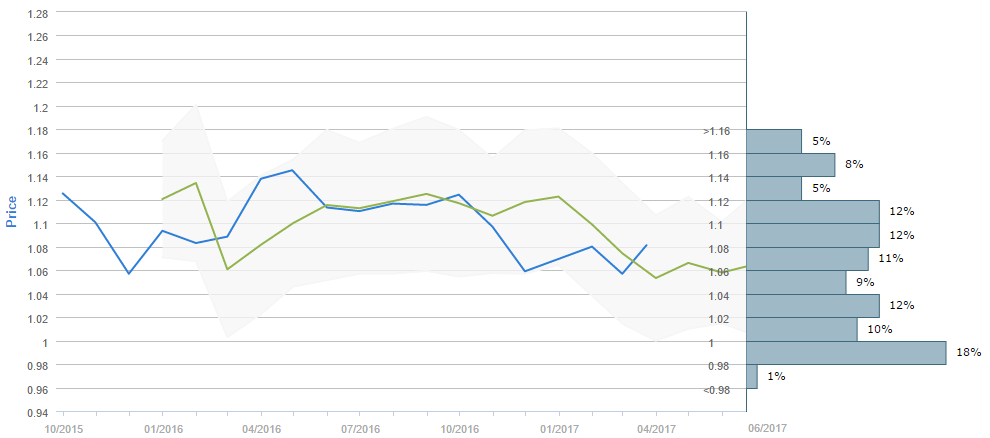Select the 9% distribution bar

(x=796, y=282)
